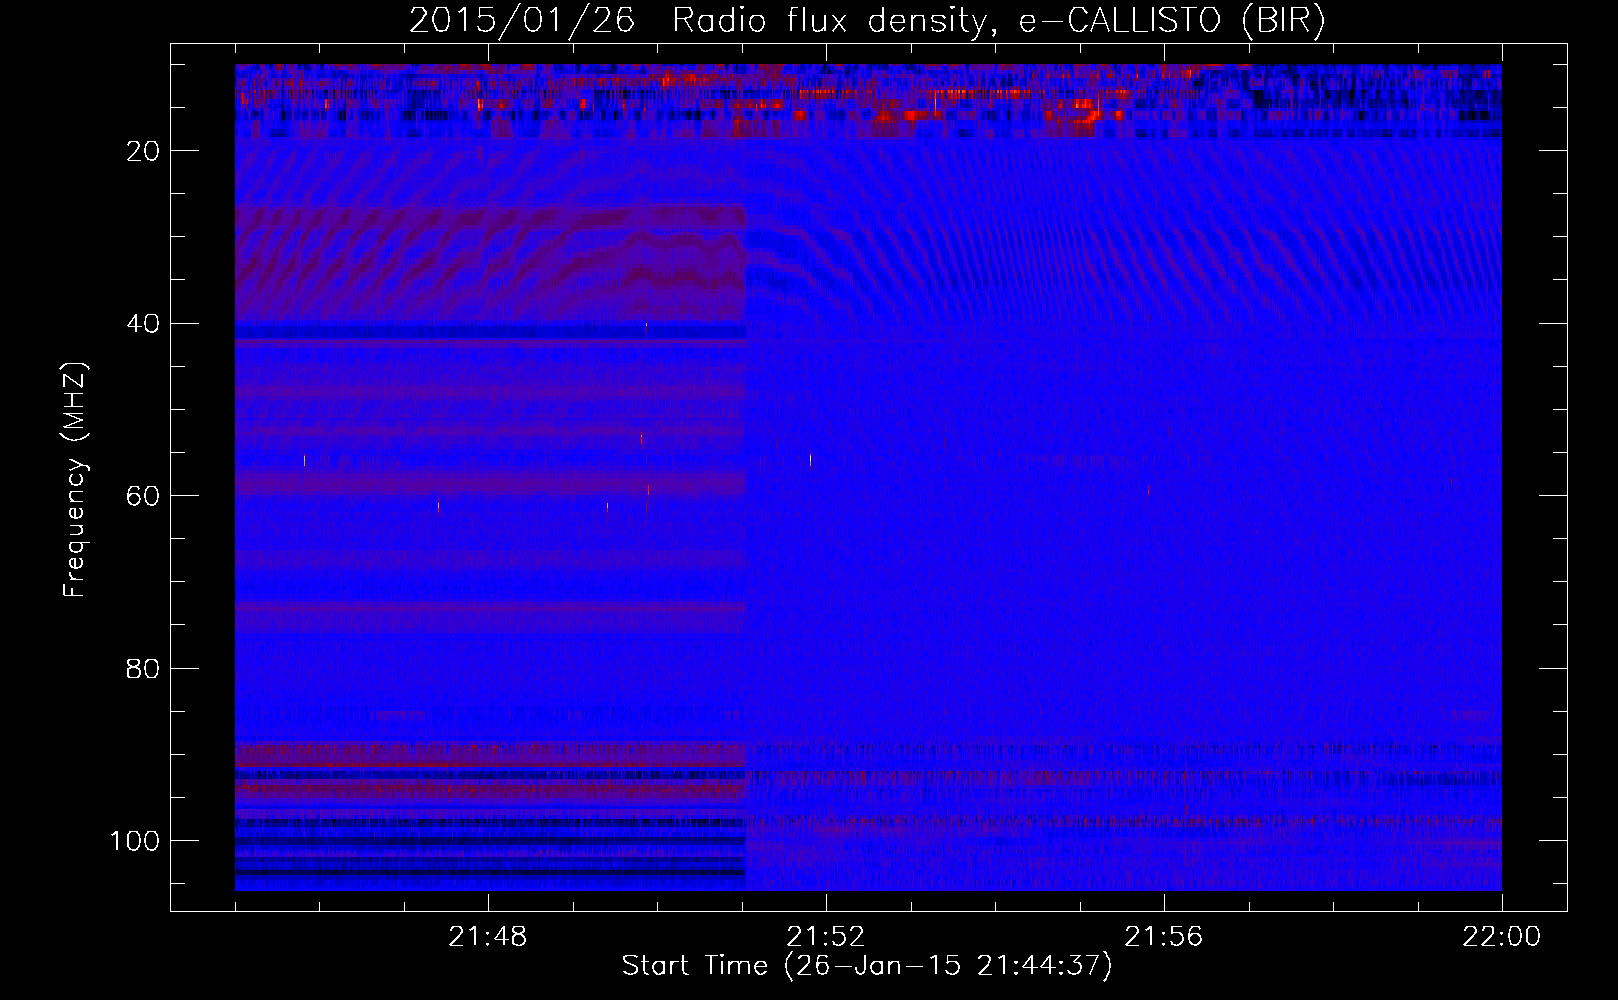1618x1000 pixels.
Task: Click the 'Start Time (26-Jan-15 21:44:37)' label
Action: pyautogui.click(x=867, y=966)
